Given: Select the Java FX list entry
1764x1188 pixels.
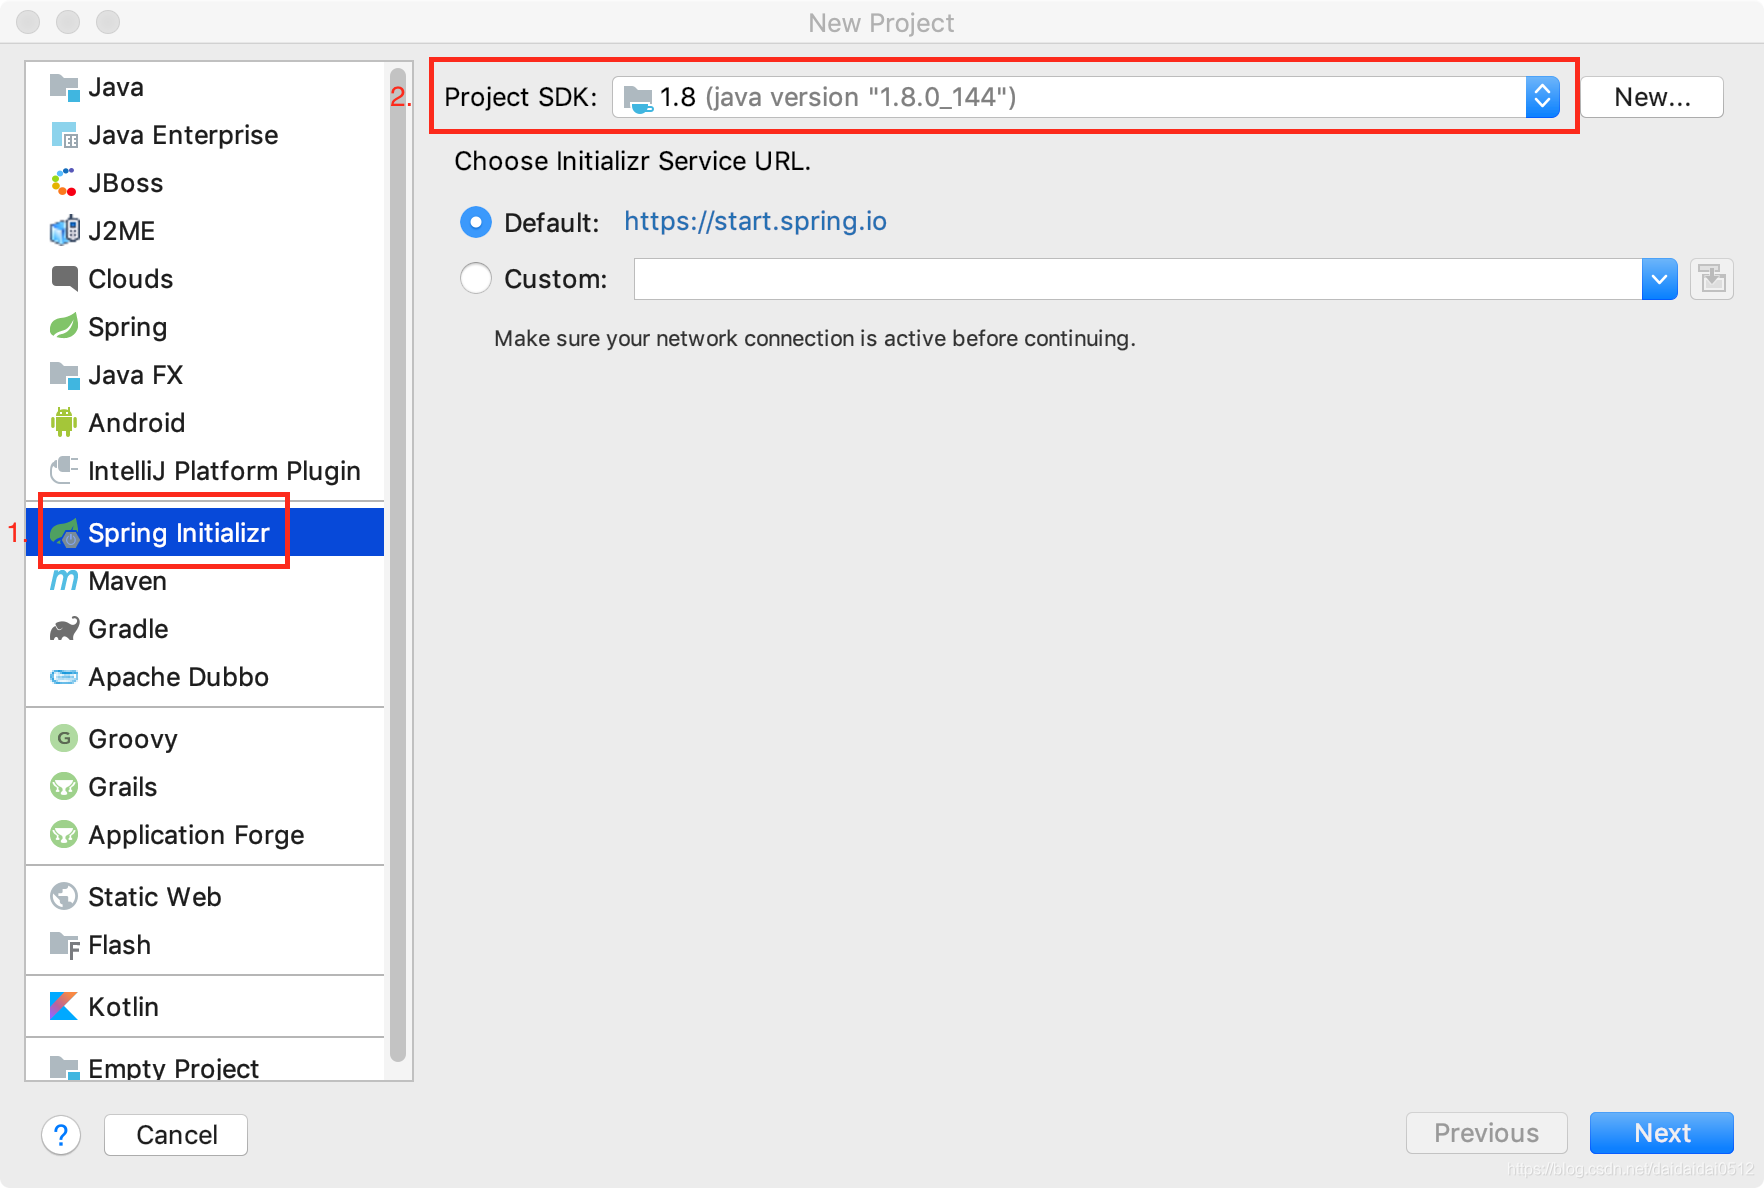Looking at the screenshot, I should click(205, 375).
